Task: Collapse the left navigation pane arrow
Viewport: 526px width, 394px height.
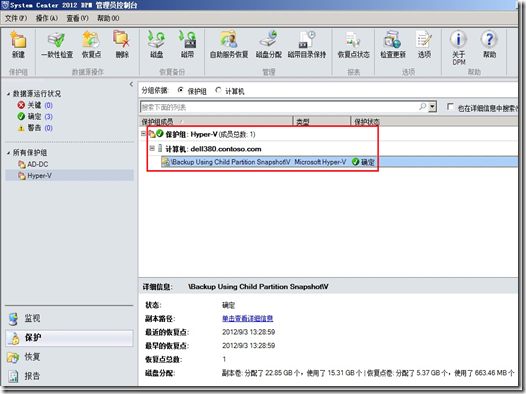Action: [131, 84]
